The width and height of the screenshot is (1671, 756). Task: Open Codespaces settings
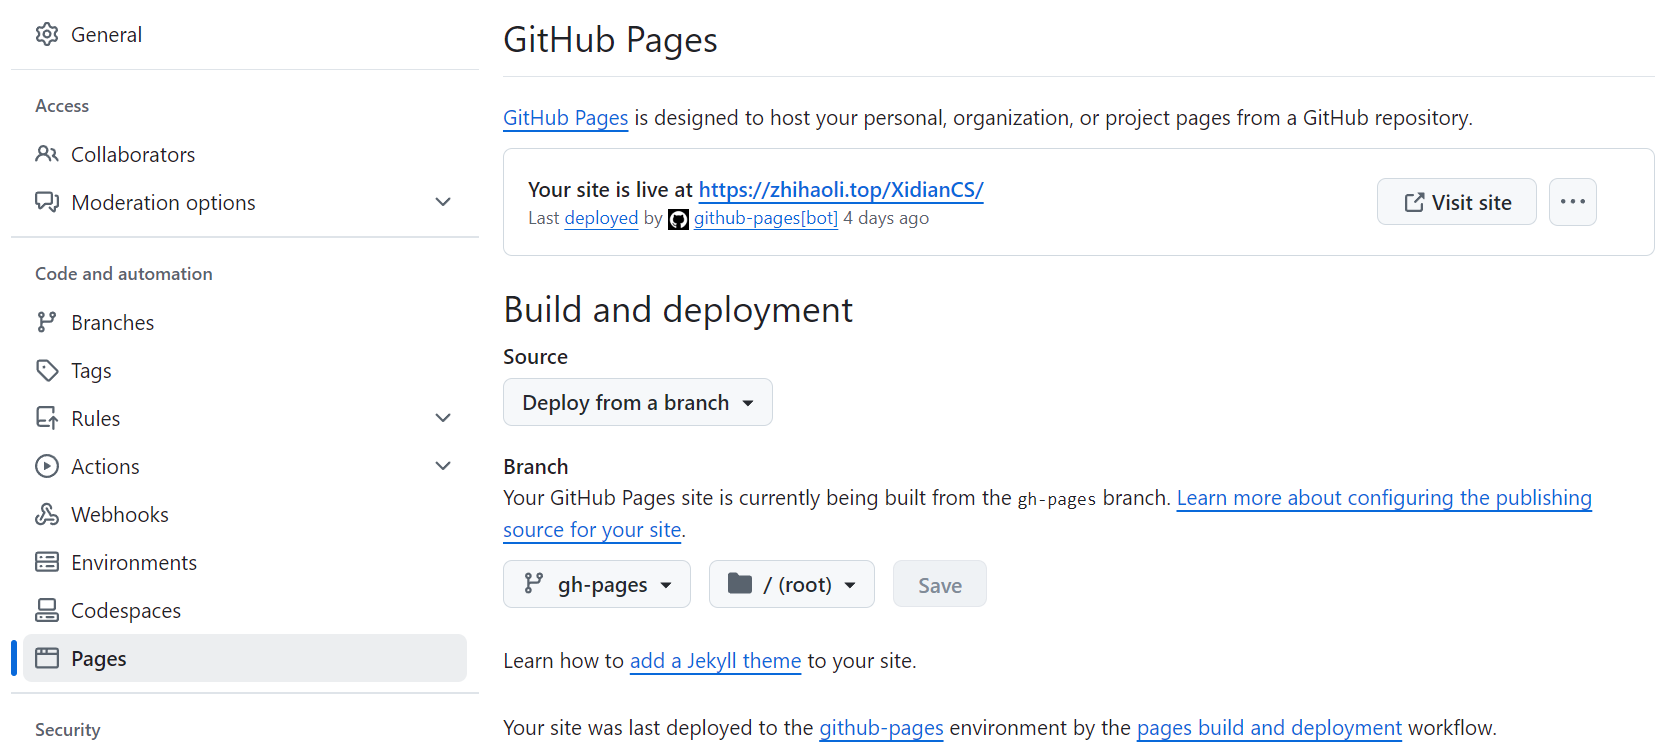[245, 610]
